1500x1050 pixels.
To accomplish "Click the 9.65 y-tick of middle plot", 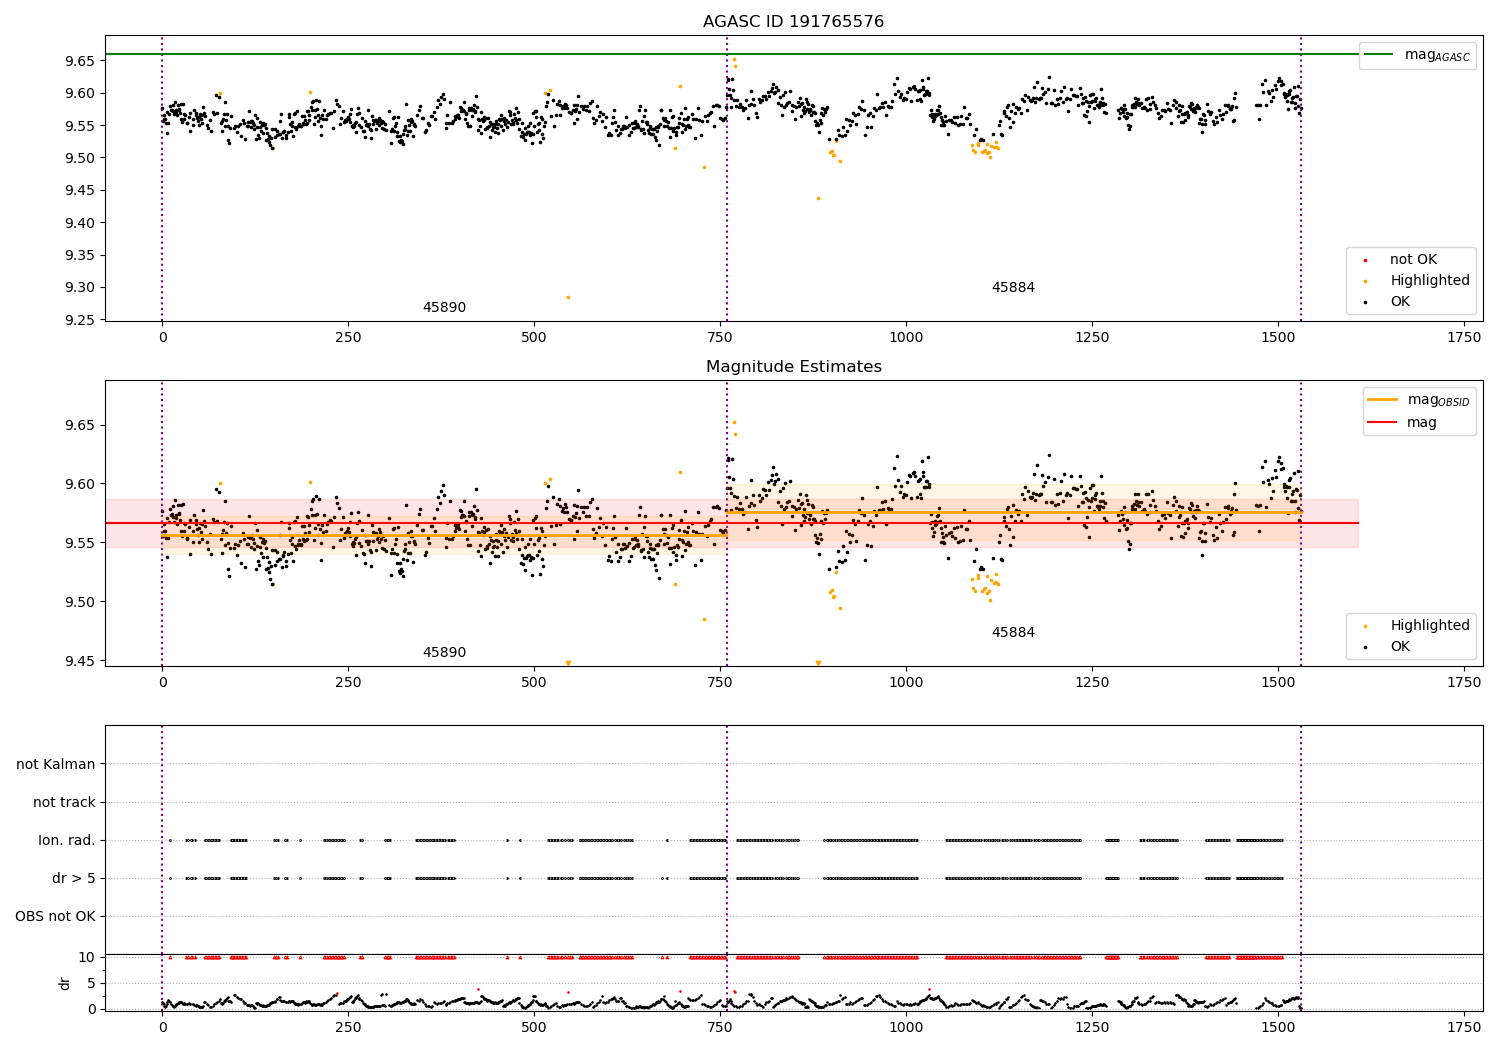I will pos(79,426).
